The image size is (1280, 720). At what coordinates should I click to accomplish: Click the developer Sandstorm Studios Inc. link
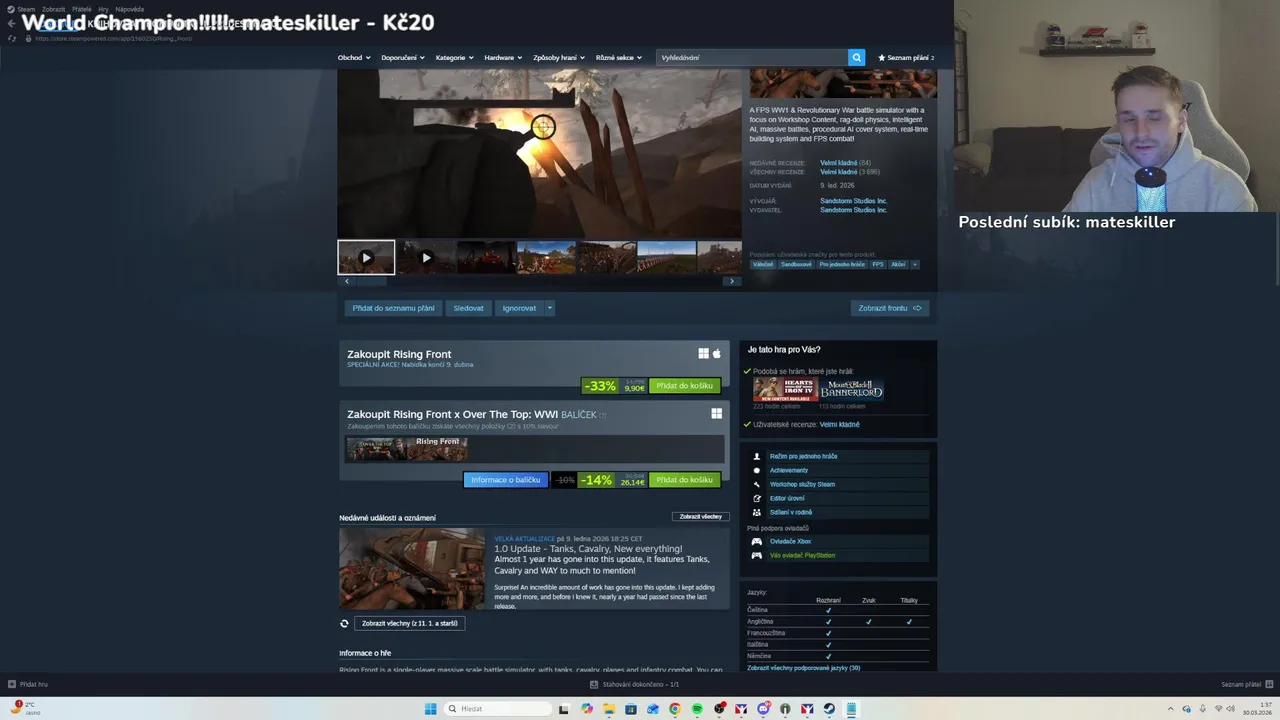pos(853,201)
